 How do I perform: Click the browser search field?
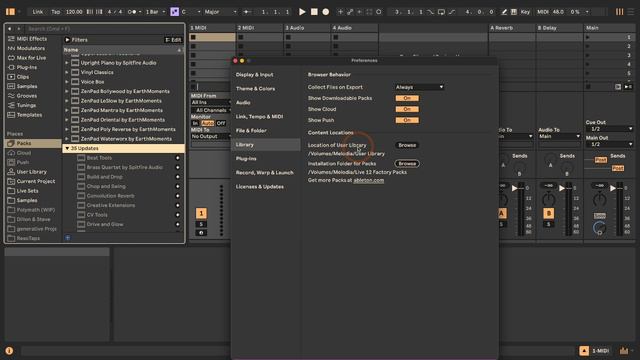coord(104,29)
